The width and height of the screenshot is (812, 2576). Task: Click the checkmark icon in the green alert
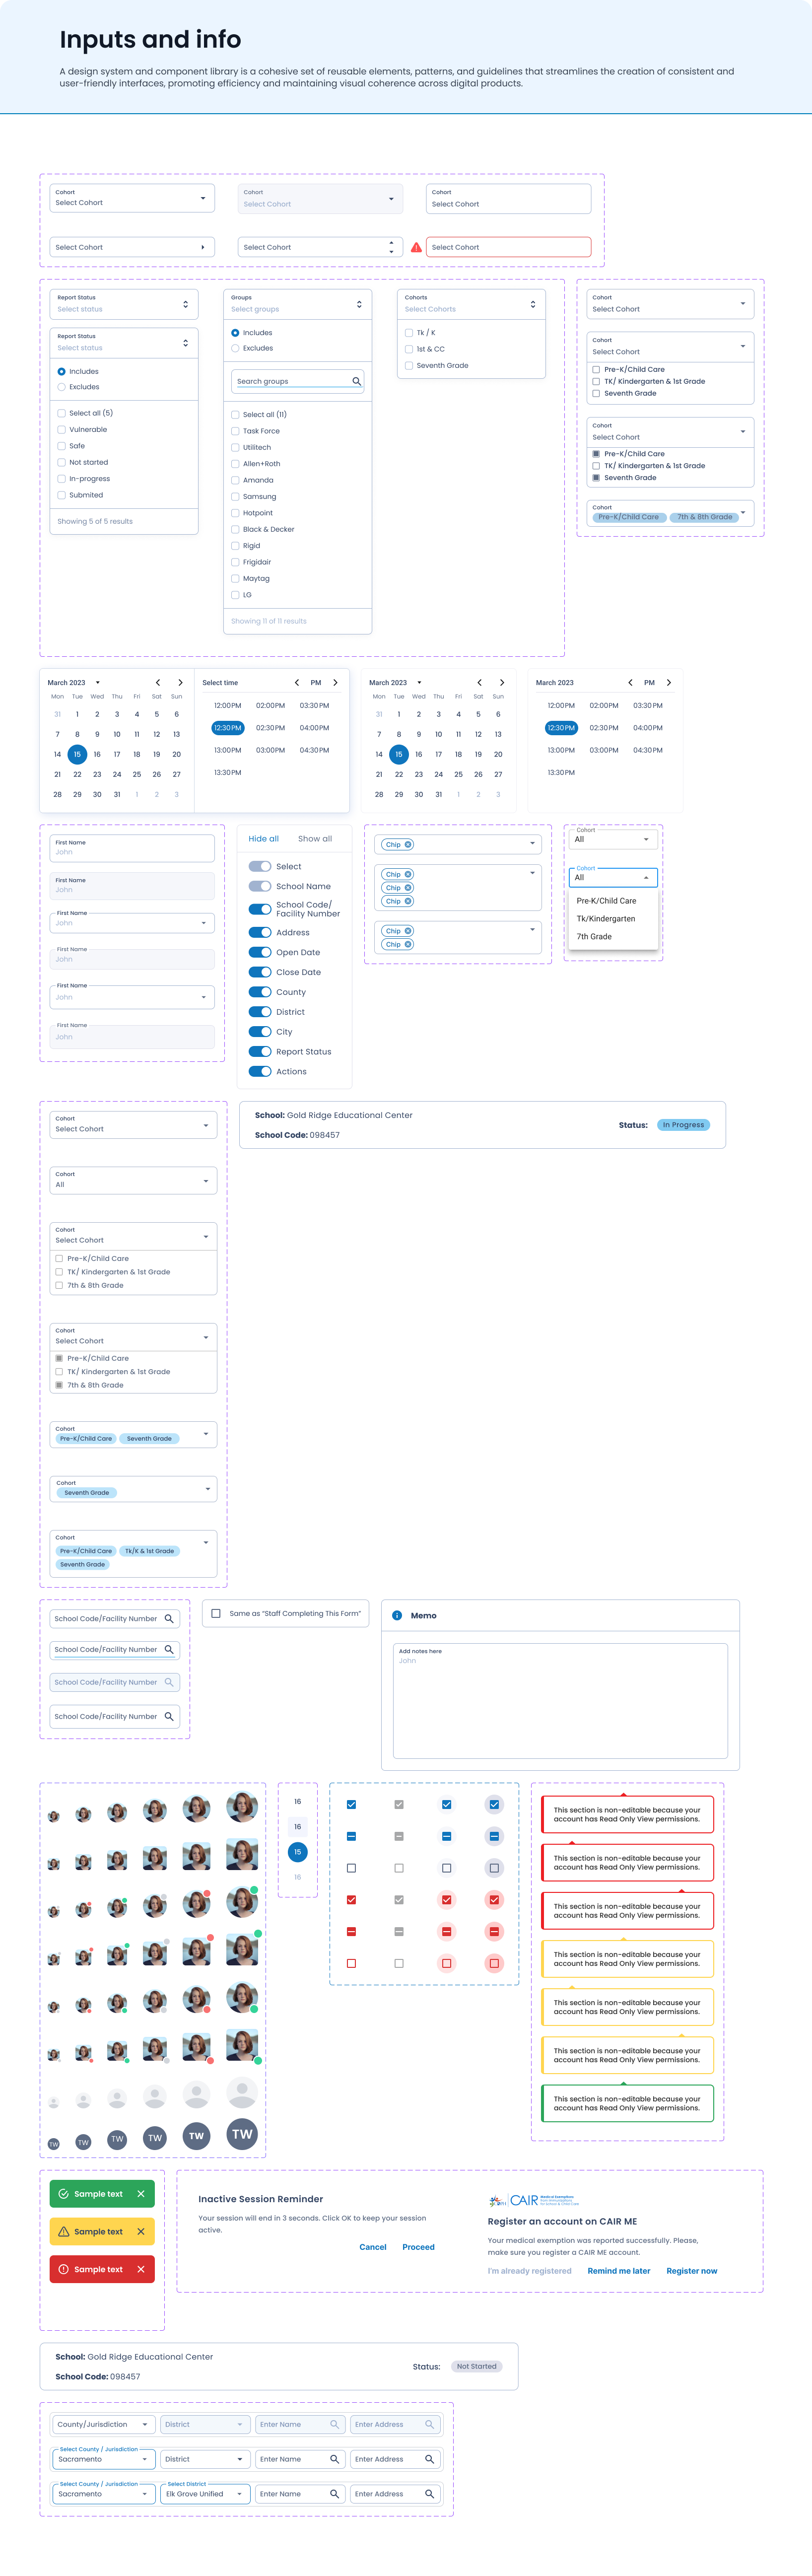pyautogui.click(x=63, y=2194)
